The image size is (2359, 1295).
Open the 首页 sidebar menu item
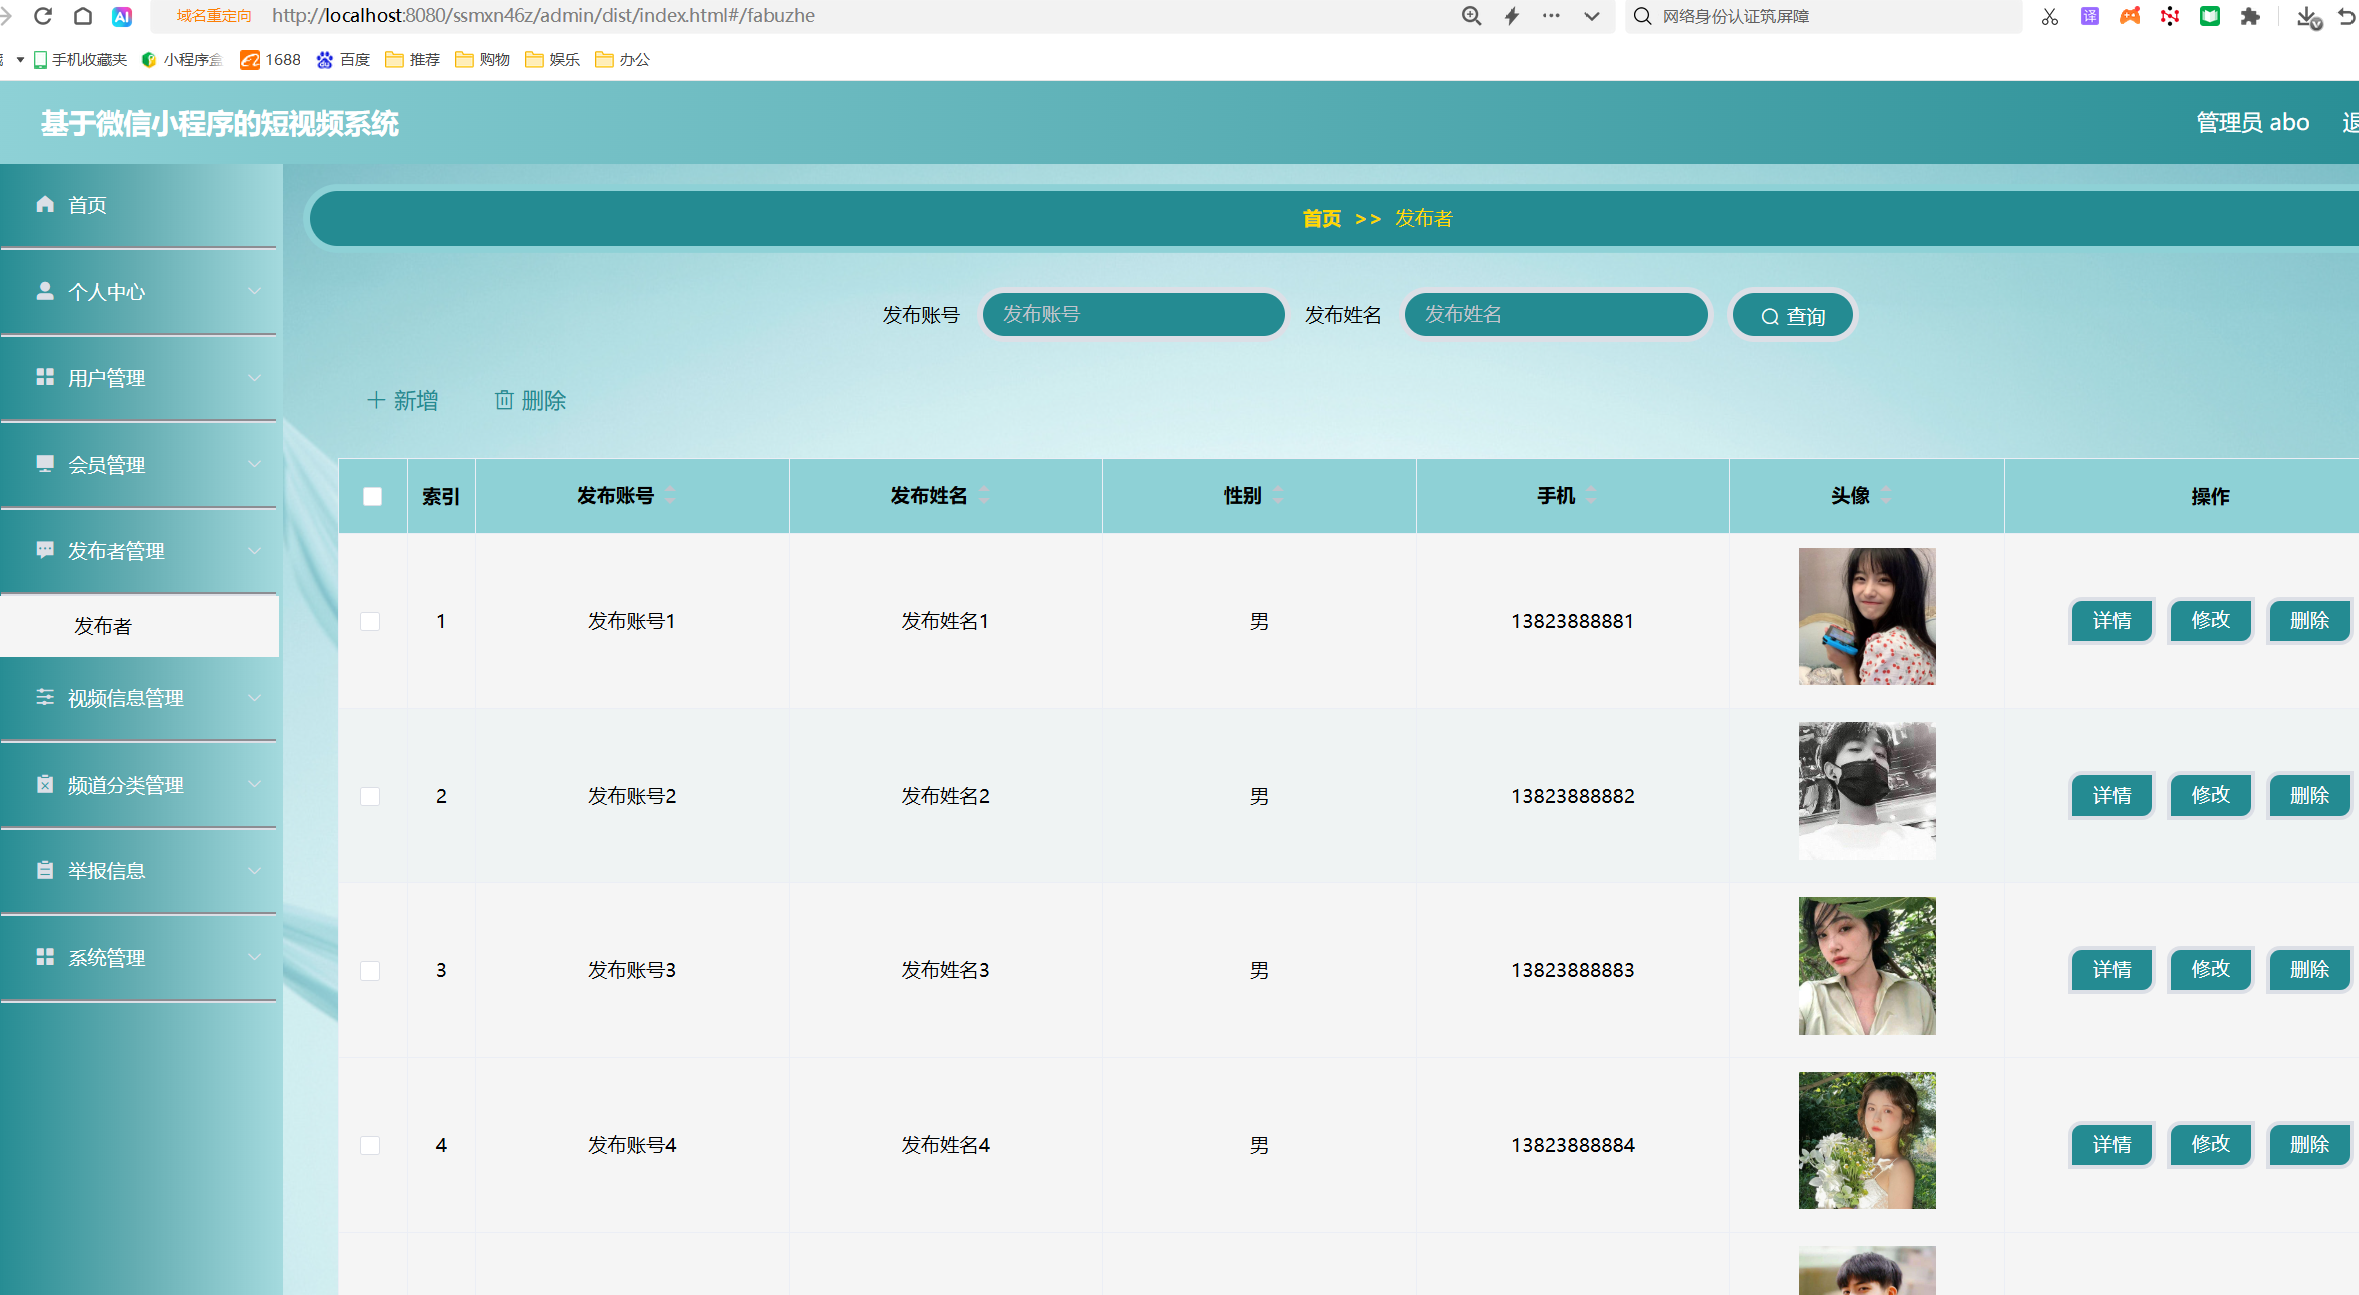(x=139, y=205)
